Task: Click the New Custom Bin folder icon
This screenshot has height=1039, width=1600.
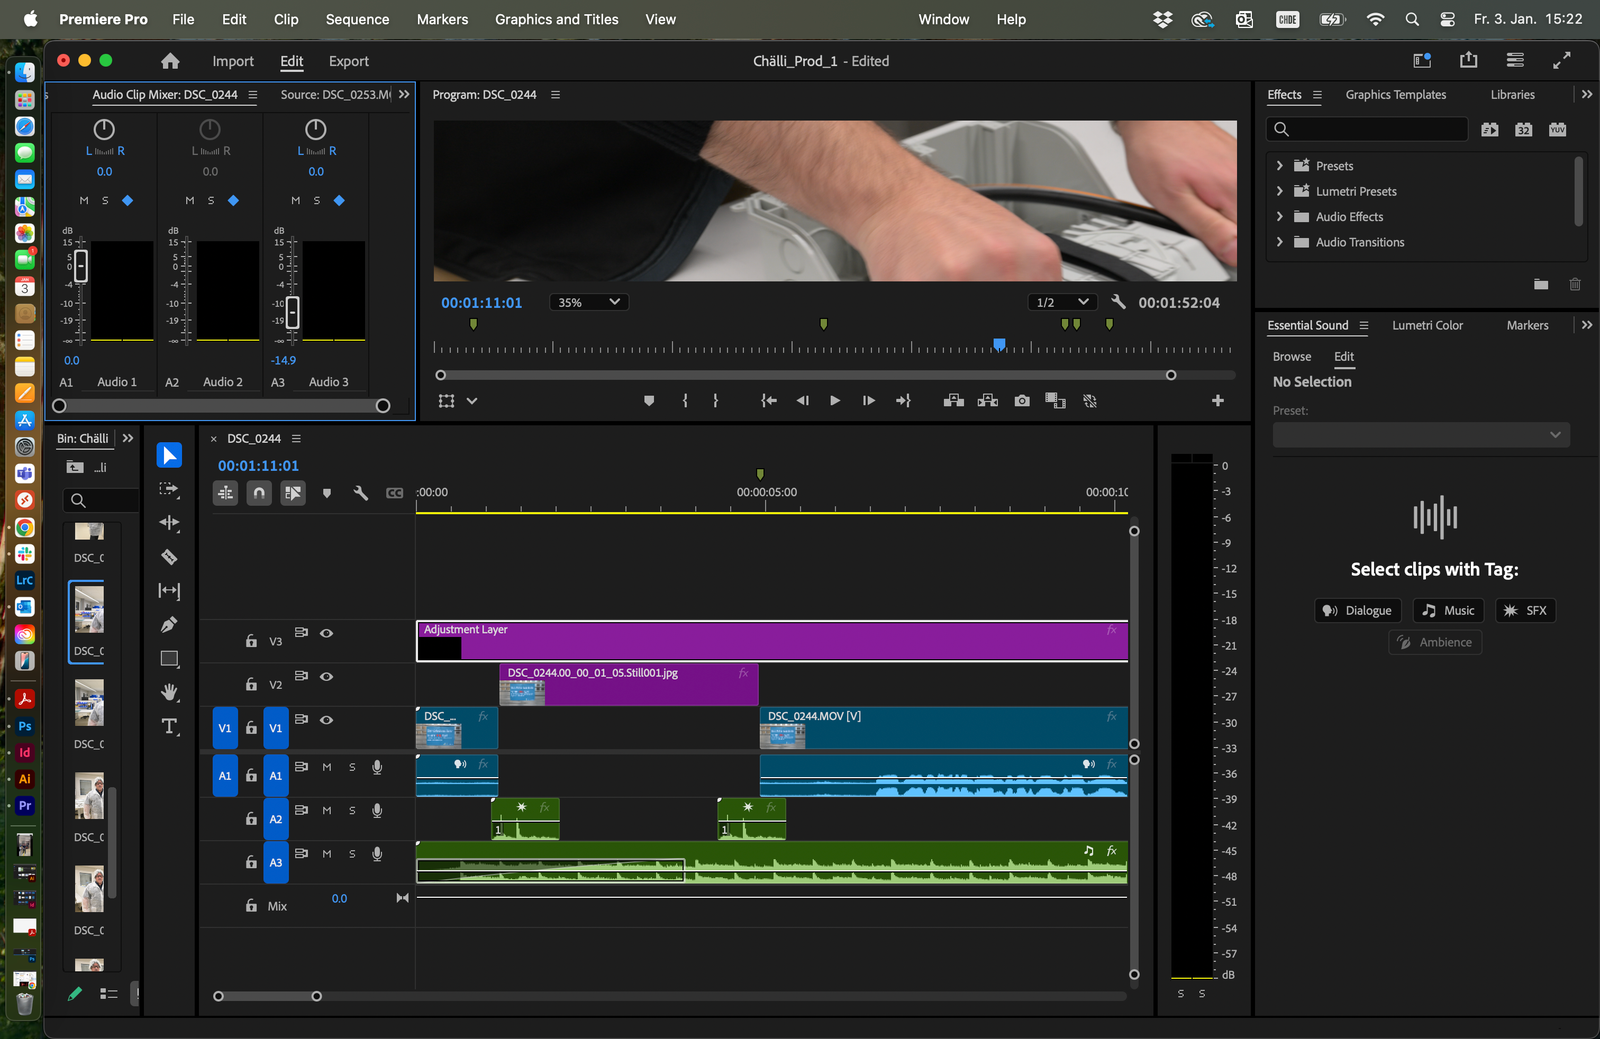Action: point(1541,285)
